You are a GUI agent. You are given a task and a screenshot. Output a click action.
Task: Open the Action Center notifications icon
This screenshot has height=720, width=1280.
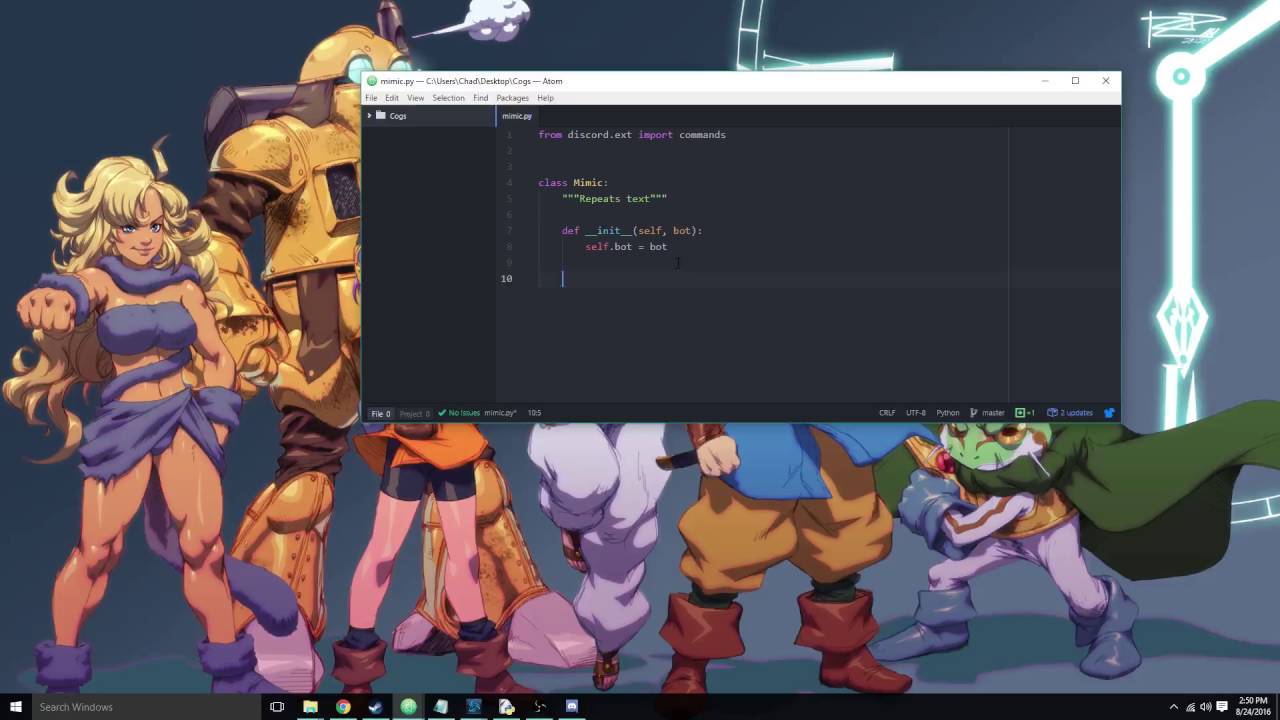1222,707
